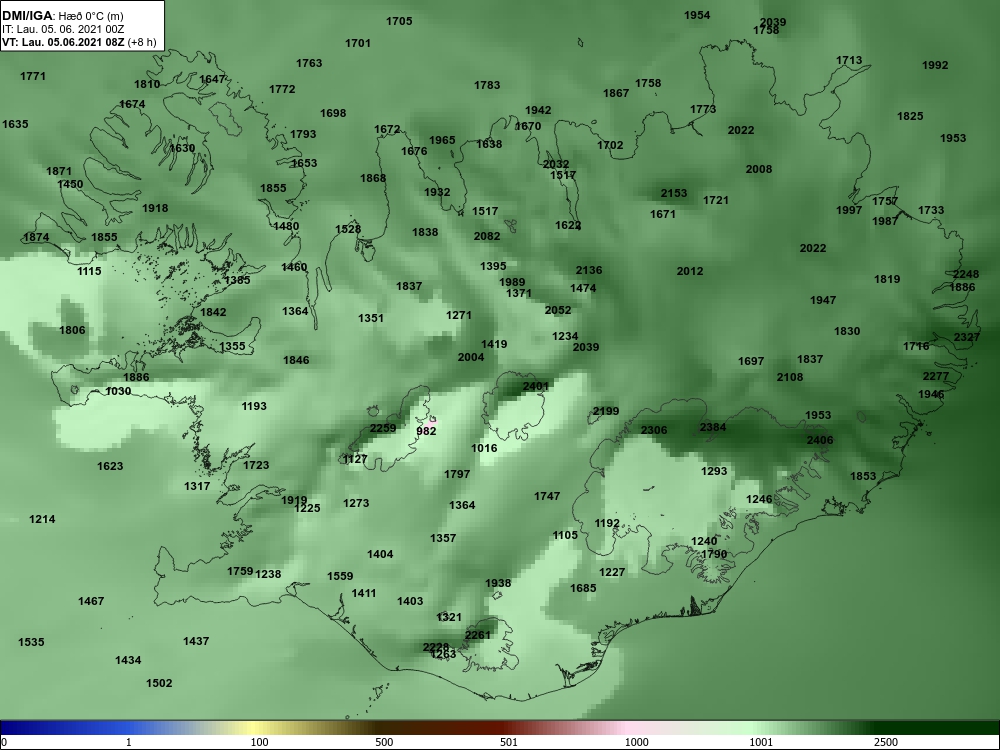Viewport: 1000px width, 750px height.
Task: Click the 1001 label on the color scale
Action: (761, 742)
